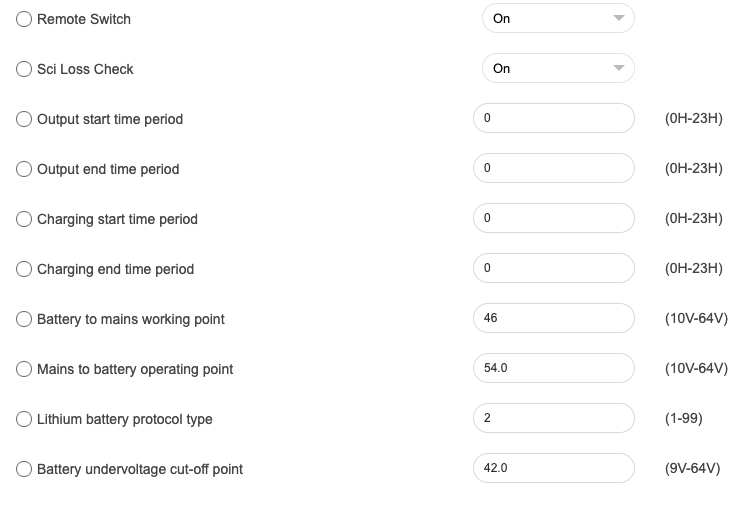This screenshot has height=506, width=751.
Task: Edit the Battery to mains value 46
Action: coord(554,318)
